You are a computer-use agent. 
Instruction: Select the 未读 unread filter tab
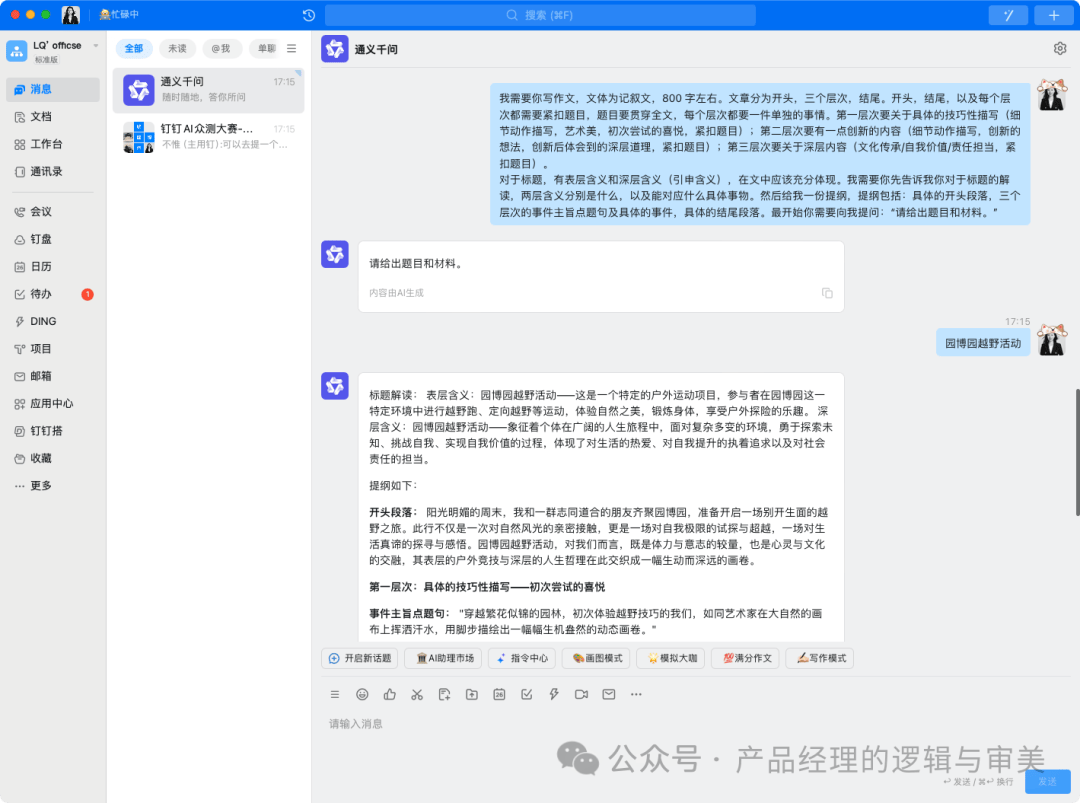click(x=178, y=48)
